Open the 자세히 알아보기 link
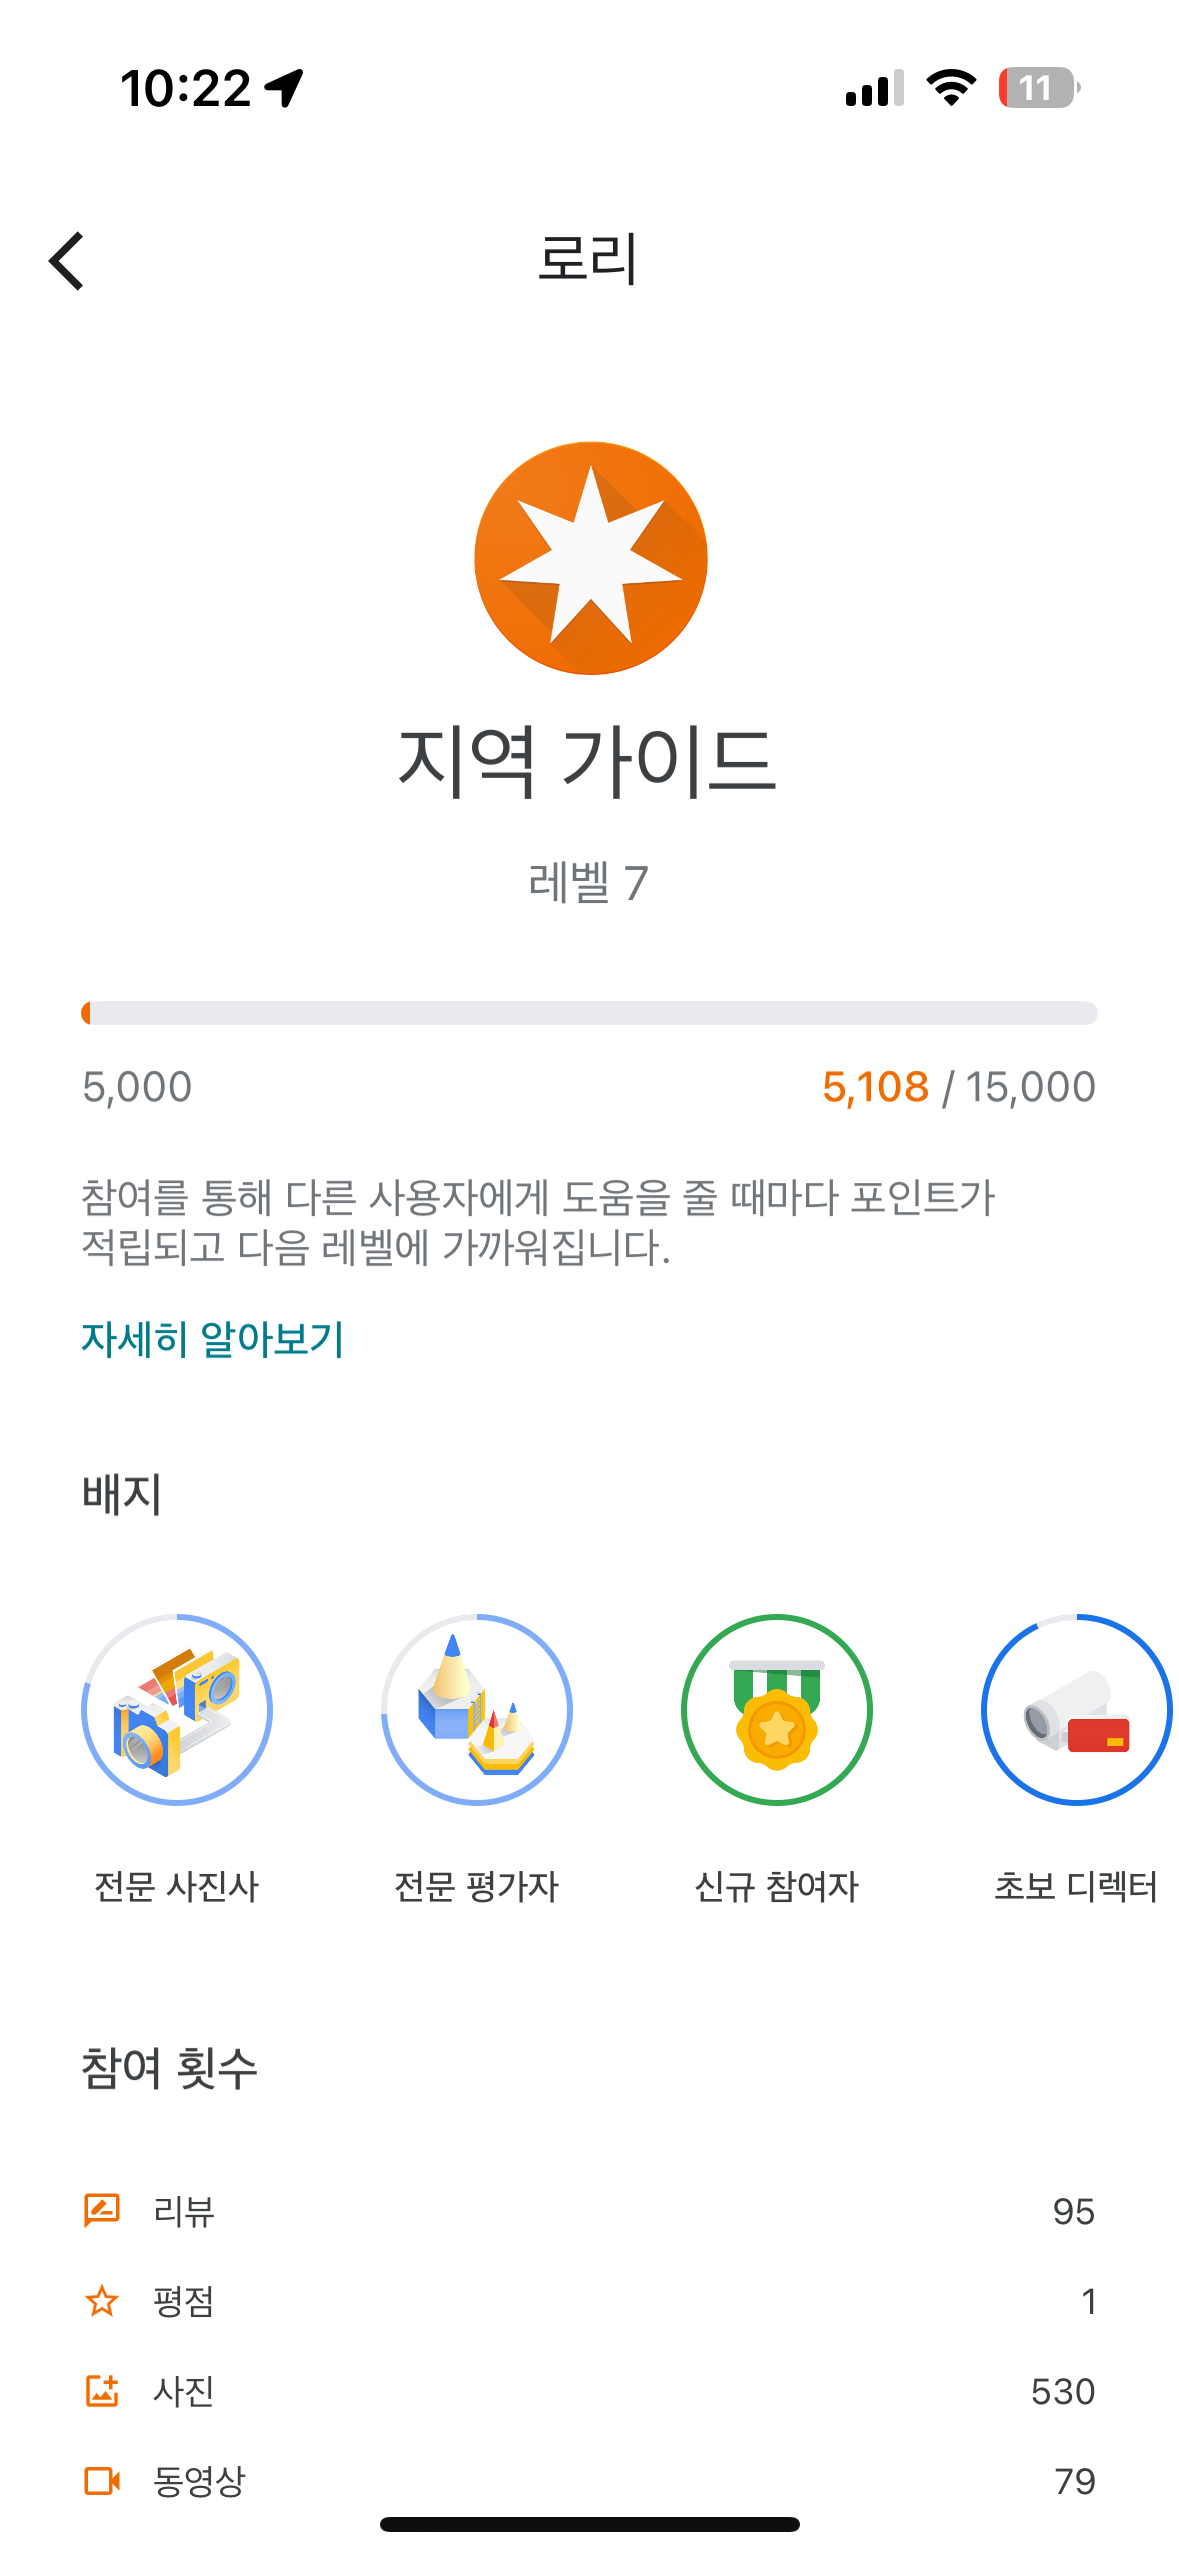This screenshot has height=2556, width=1179. 213,1339
